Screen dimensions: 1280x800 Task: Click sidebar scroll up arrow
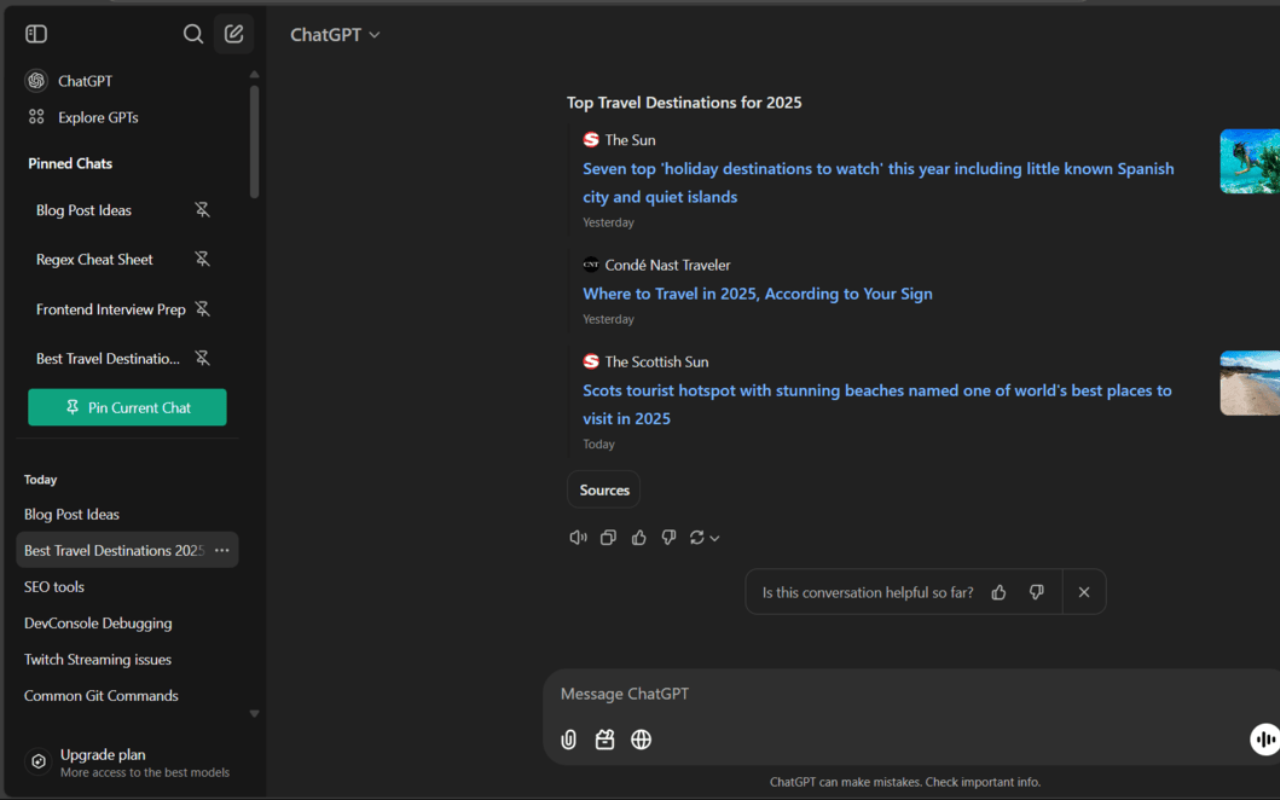pyautogui.click(x=254, y=74)
